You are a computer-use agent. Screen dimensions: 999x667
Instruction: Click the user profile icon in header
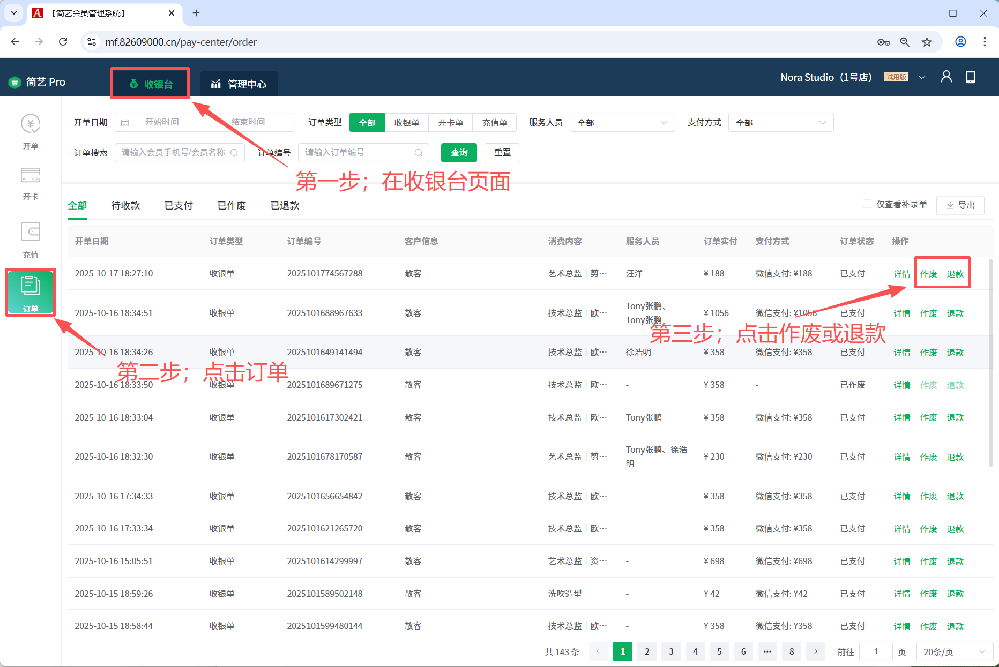[946, 78]
